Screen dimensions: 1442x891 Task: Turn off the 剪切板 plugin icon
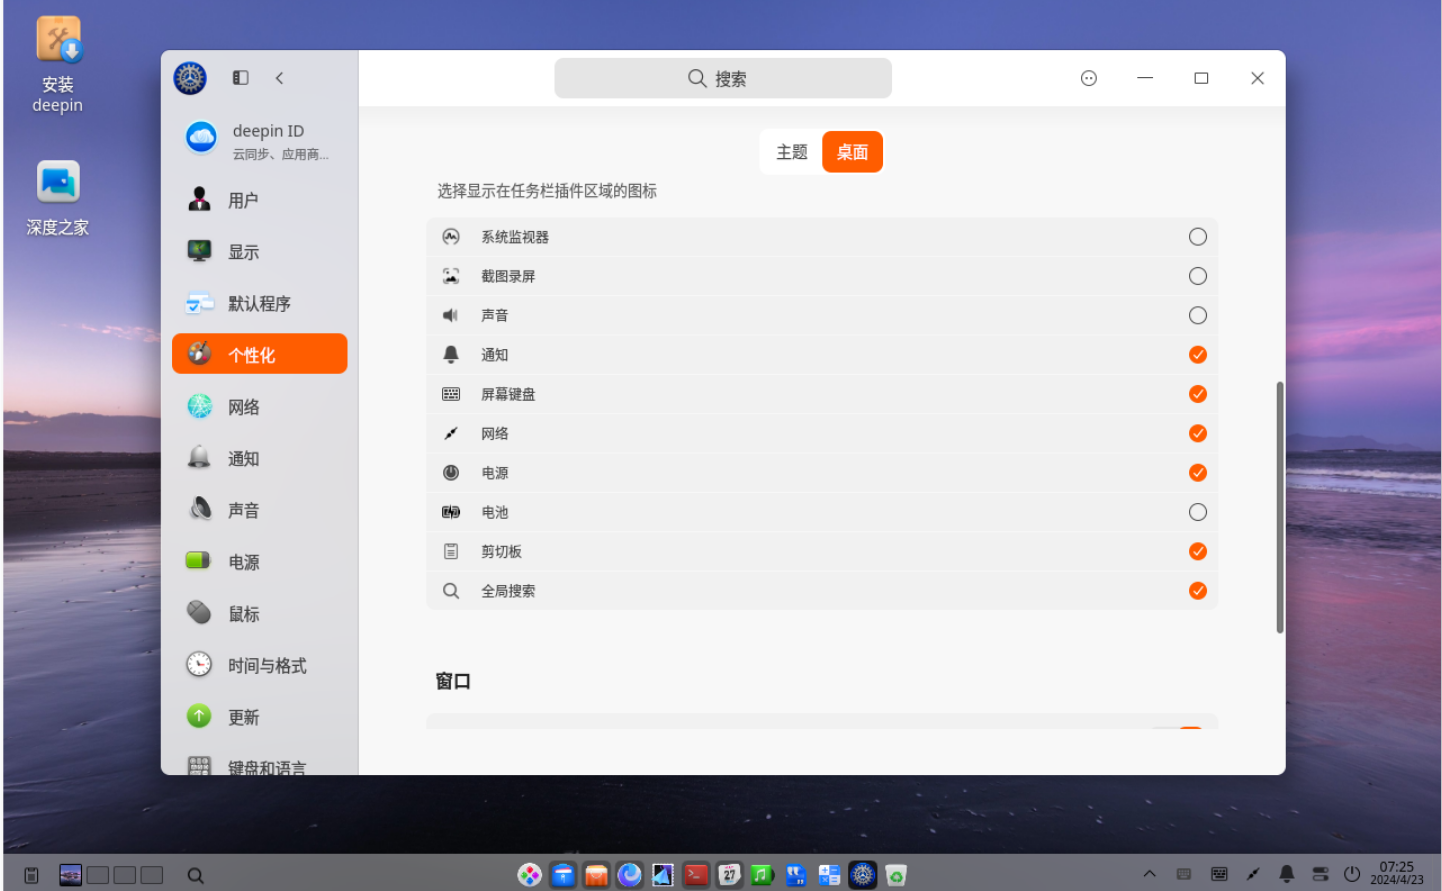click(x=1197, y=551)
